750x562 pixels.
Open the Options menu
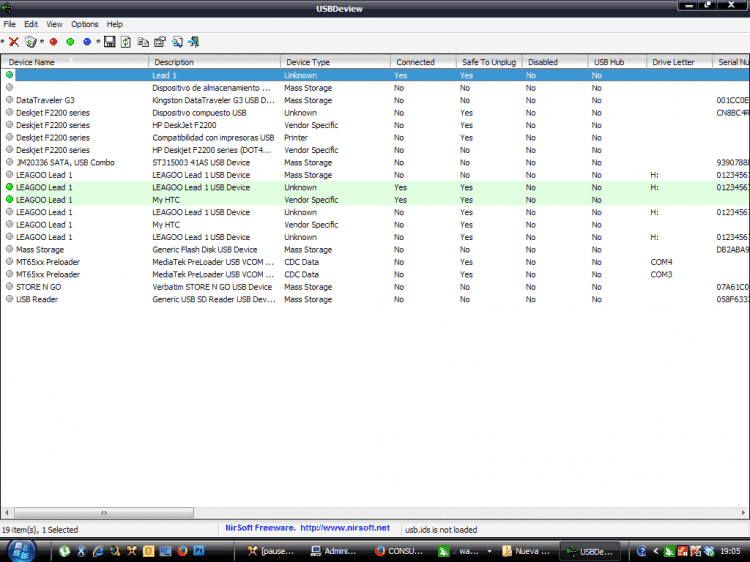tap(85, 24)
